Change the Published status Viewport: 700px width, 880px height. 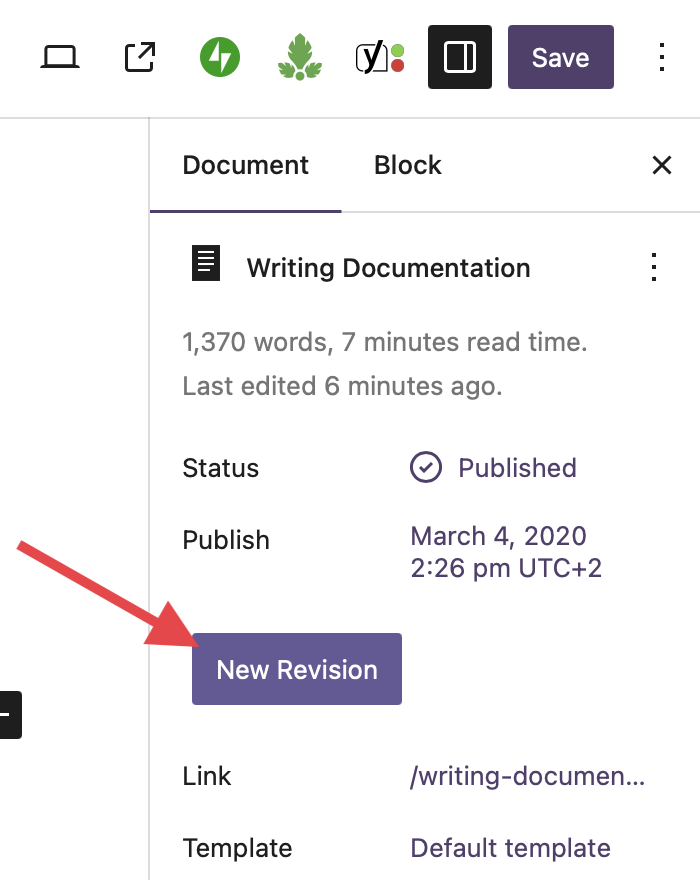[517, 468]
